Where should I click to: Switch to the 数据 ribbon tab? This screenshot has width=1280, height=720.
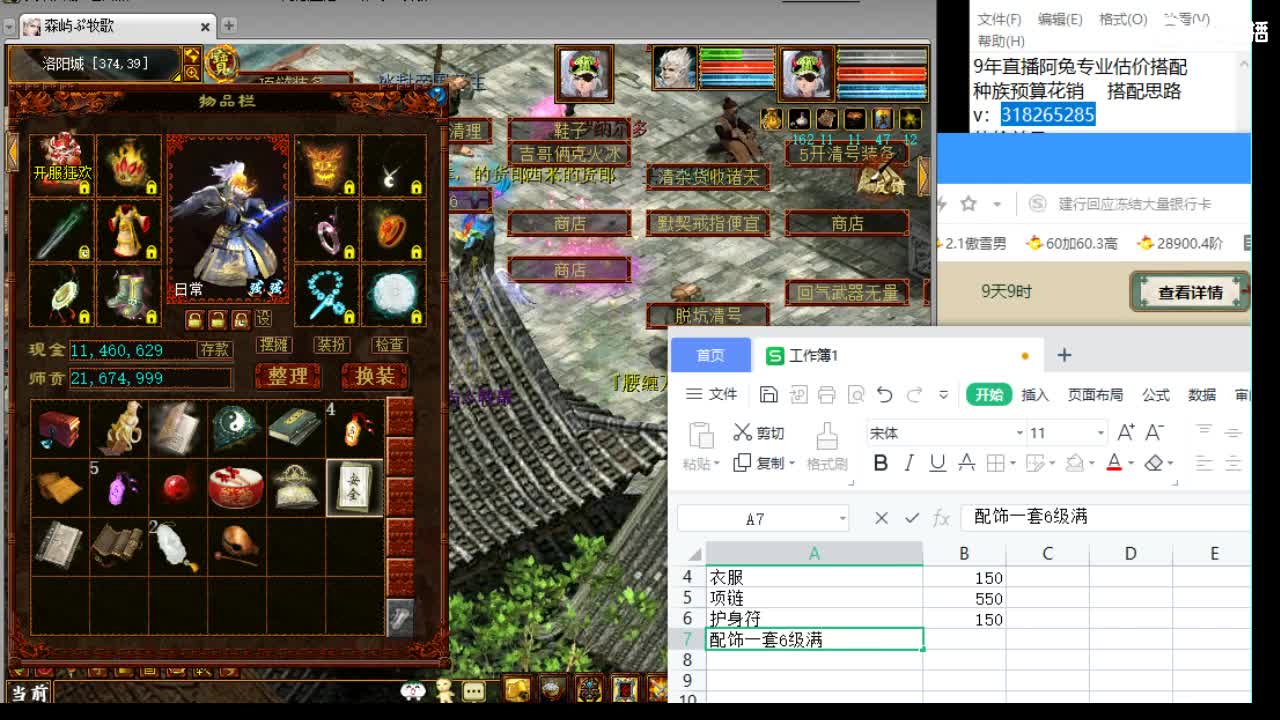(1202, 395)
